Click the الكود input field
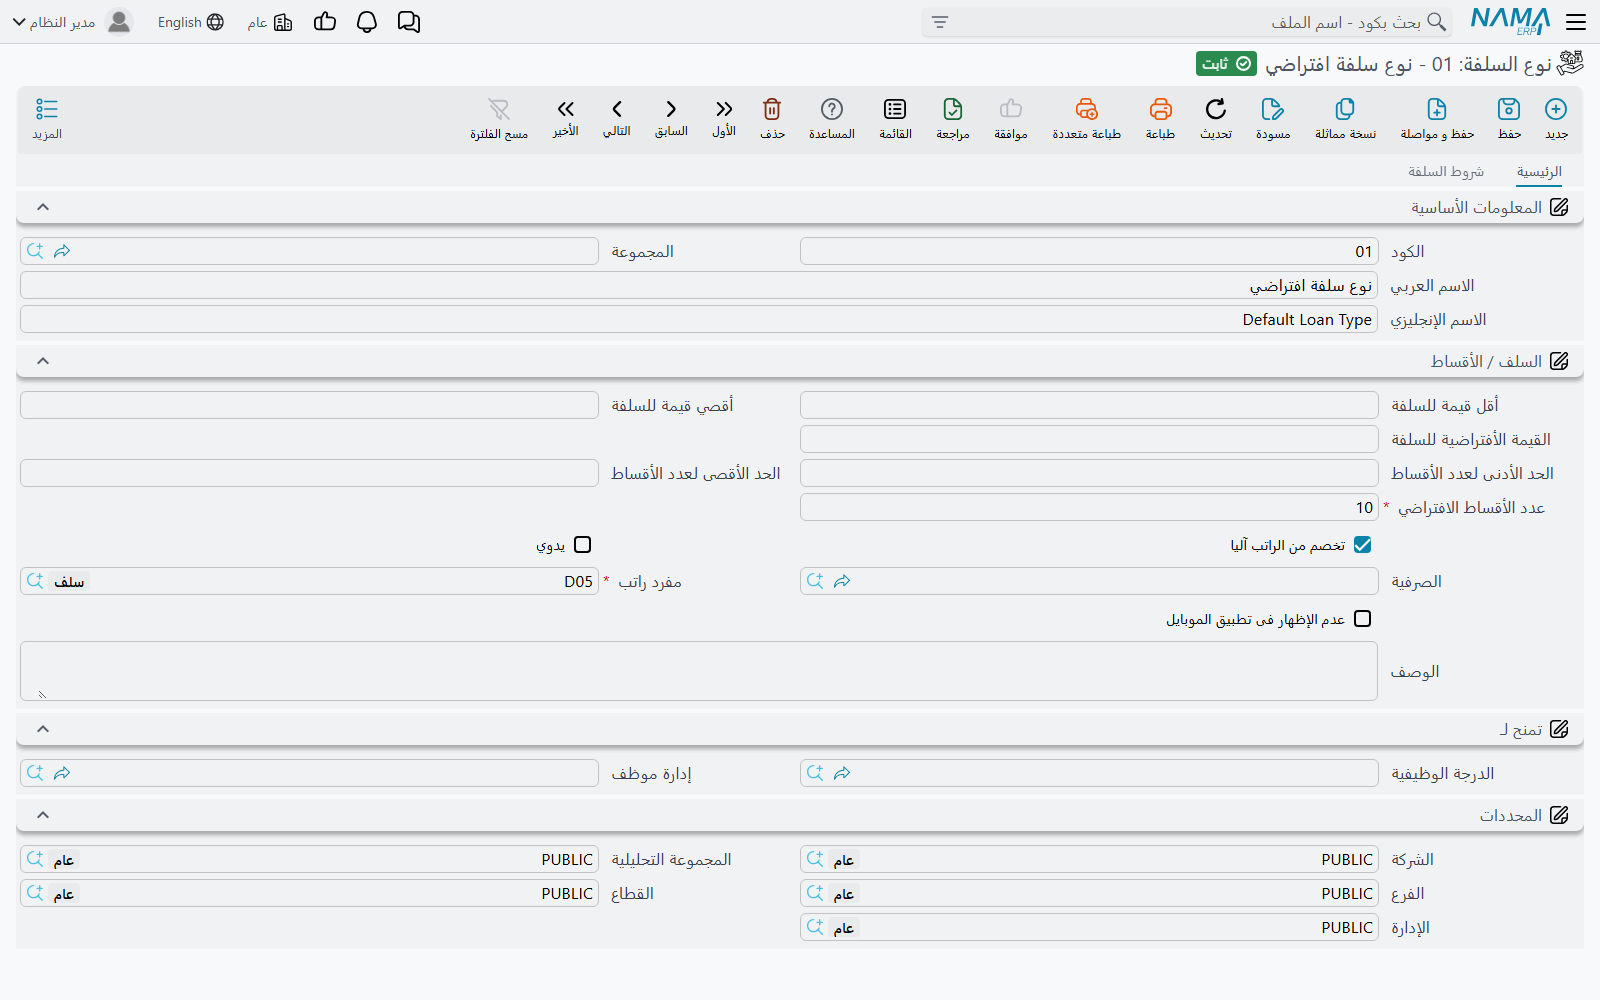Image resolution: width=1600 pixels, height=1000 pixels. point(1089,251)
